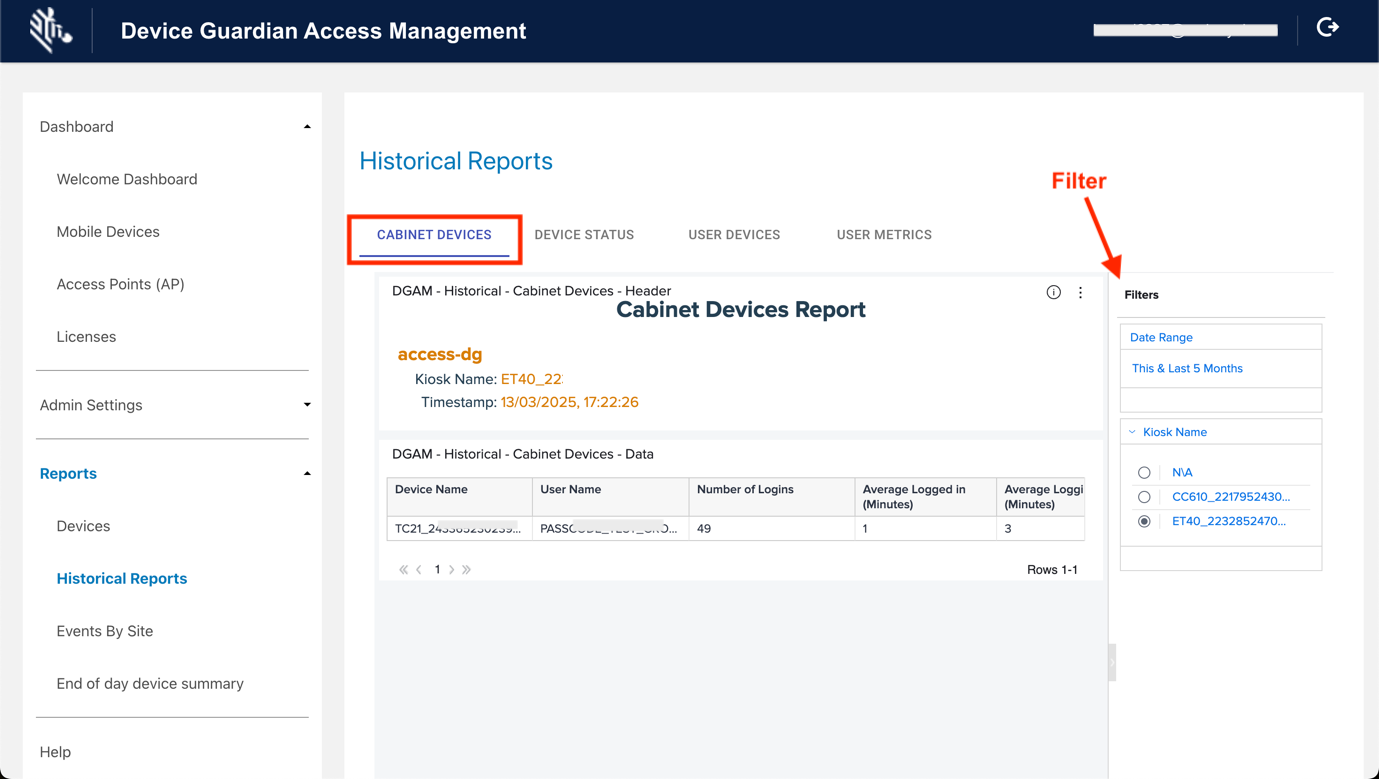Switch to the Device Status tab

click(584, 235)
